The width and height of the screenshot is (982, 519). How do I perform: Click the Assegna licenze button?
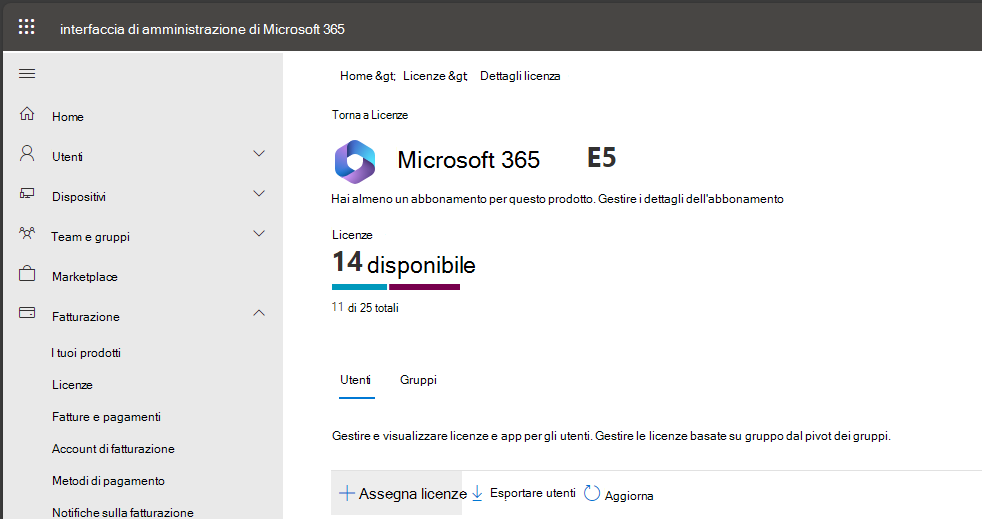(396, 493)
